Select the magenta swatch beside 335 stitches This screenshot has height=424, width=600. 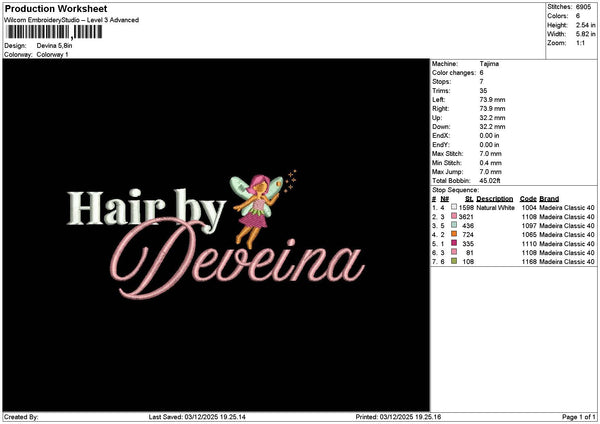(454, 243)
